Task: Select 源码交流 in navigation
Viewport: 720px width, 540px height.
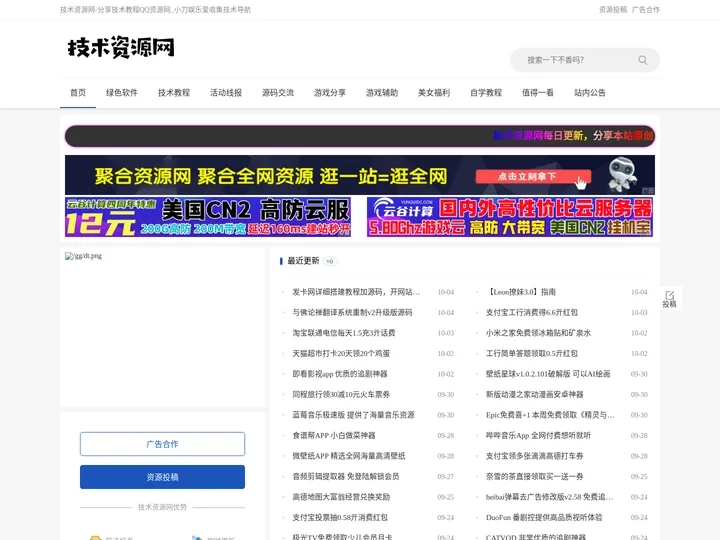Action: [x=278, y=93]
